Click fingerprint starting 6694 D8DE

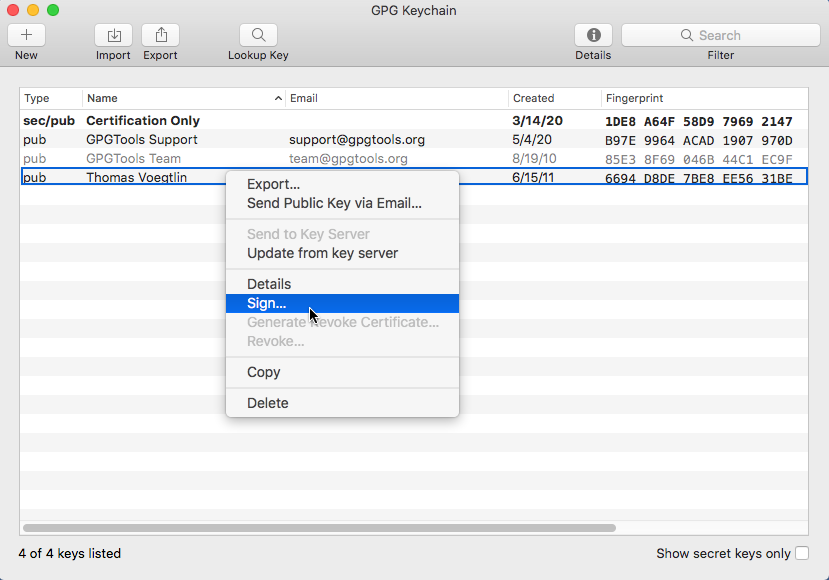click(698, 179)
